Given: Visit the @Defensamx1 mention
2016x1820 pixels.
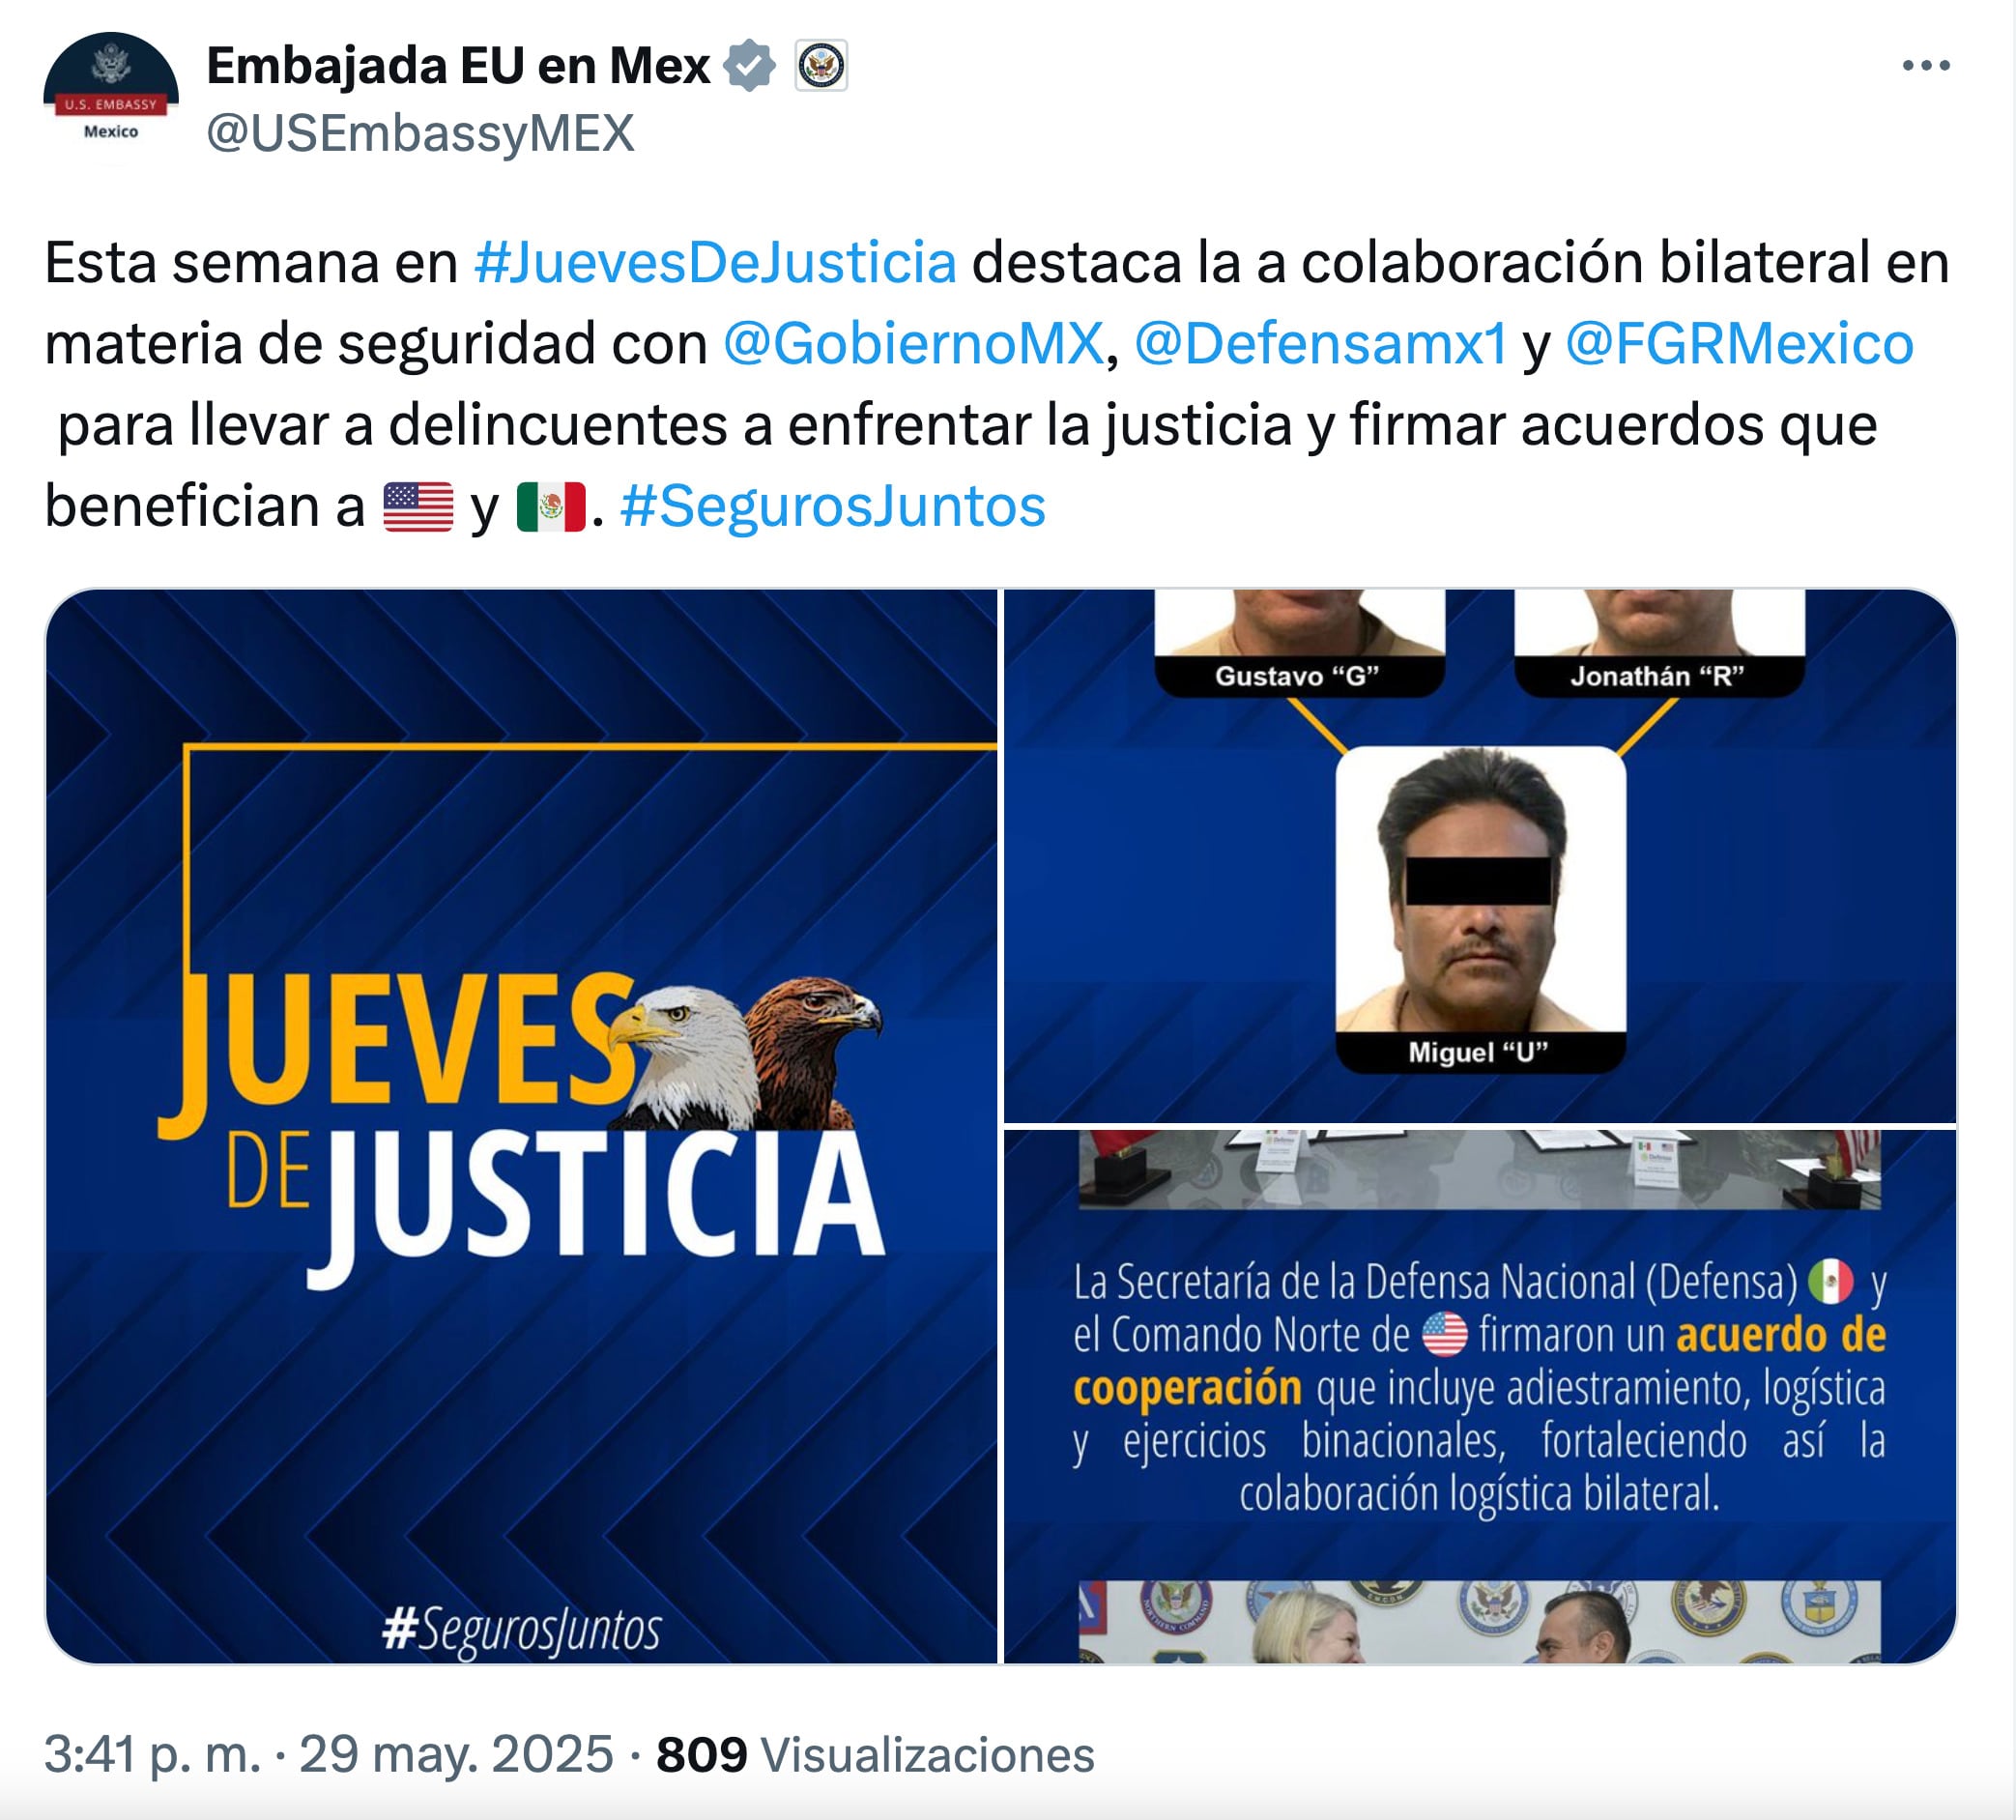Looking at the screenshot, I should [x=1320, y=344].
